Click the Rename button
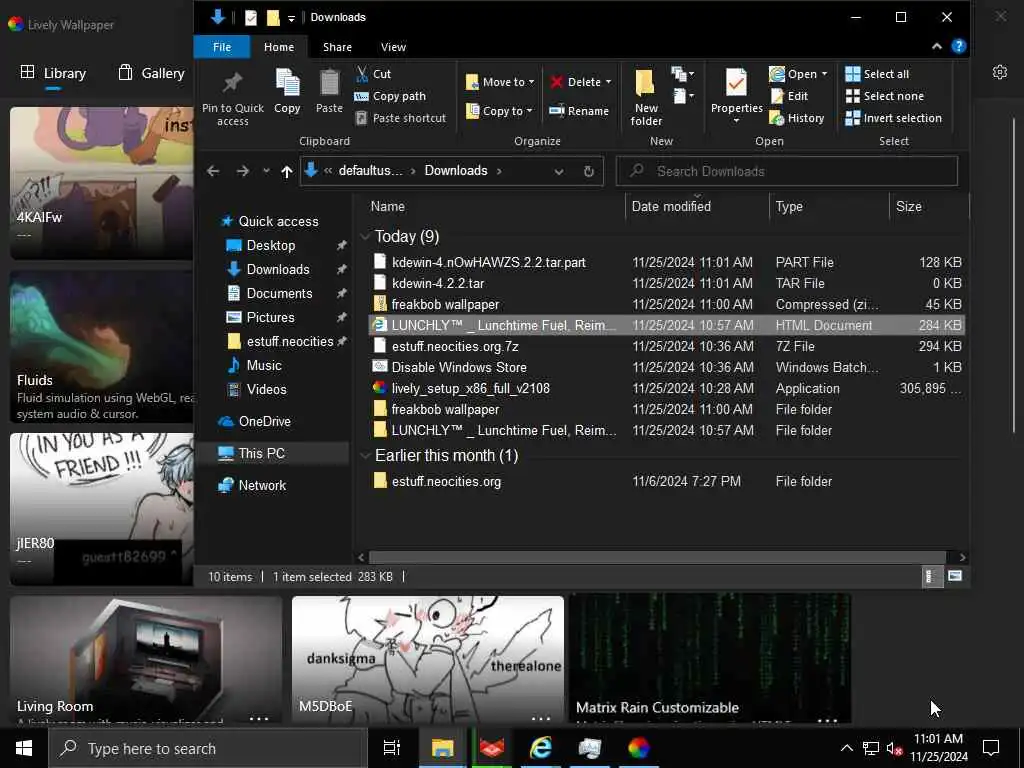Image resolution: width=1024 pixels, height=768 pixels. [x=579, y=111]
